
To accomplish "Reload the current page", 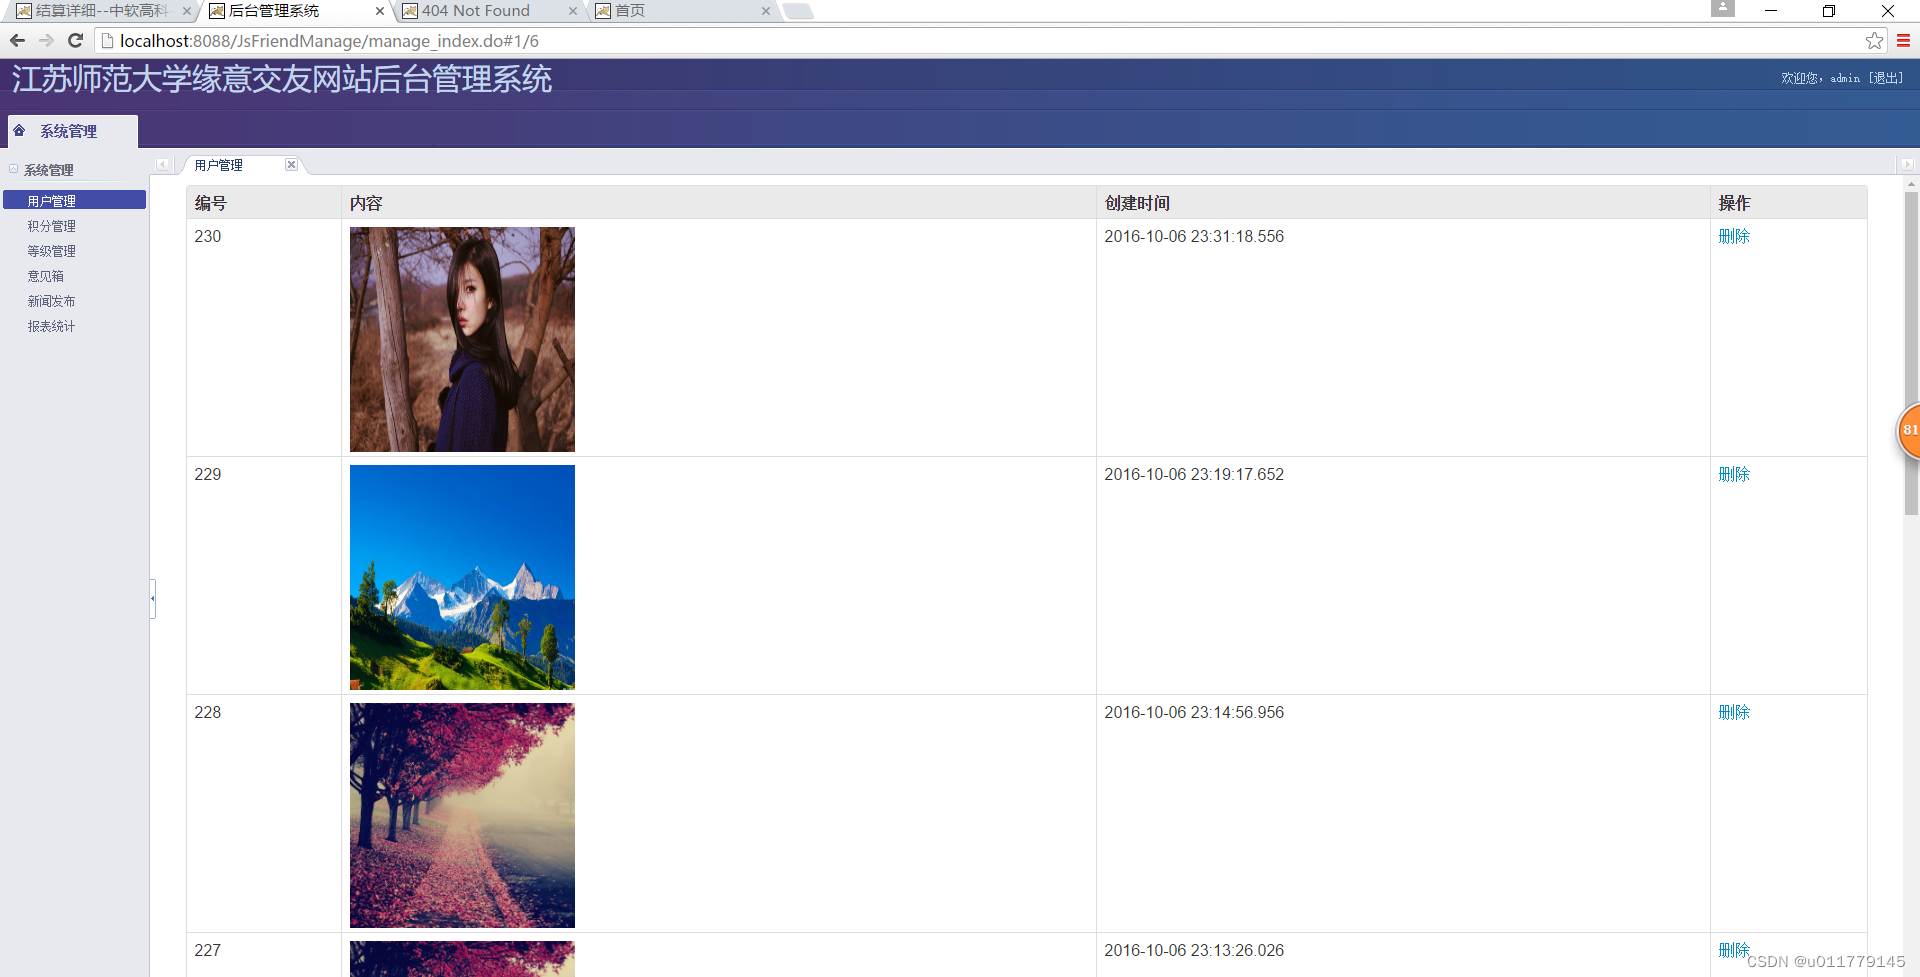I will [x=75, y=41].
